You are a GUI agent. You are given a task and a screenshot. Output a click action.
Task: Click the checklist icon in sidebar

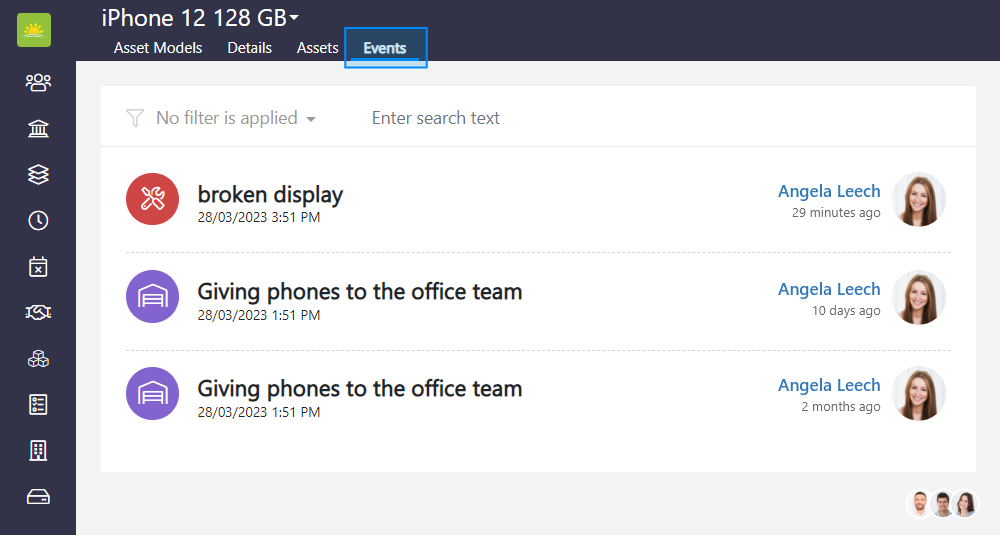click(38, 404)
